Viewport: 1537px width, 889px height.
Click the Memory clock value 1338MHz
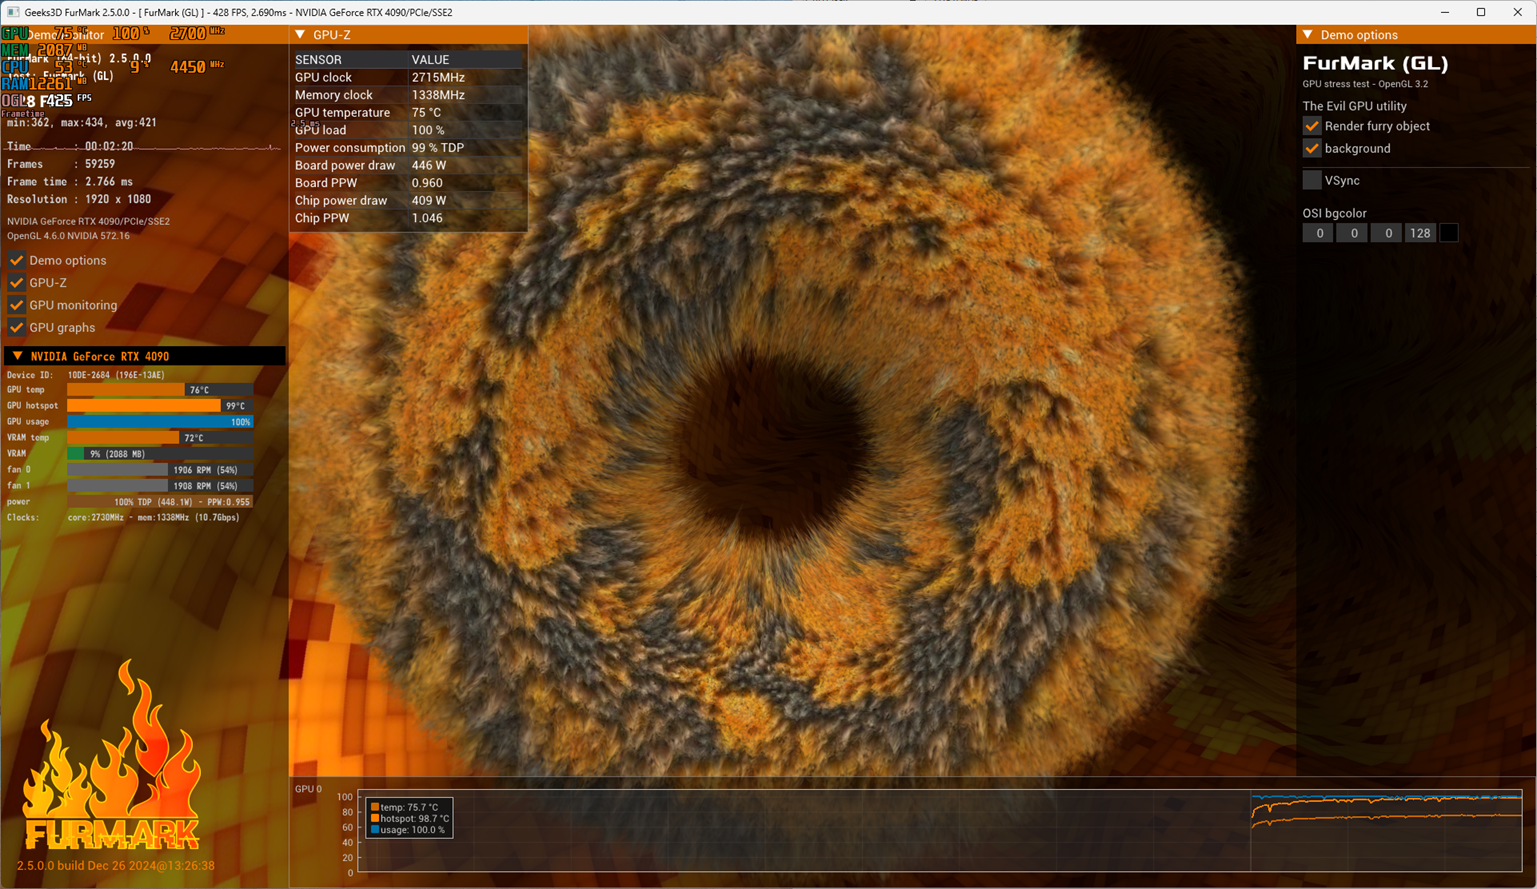tap(438, 95)
